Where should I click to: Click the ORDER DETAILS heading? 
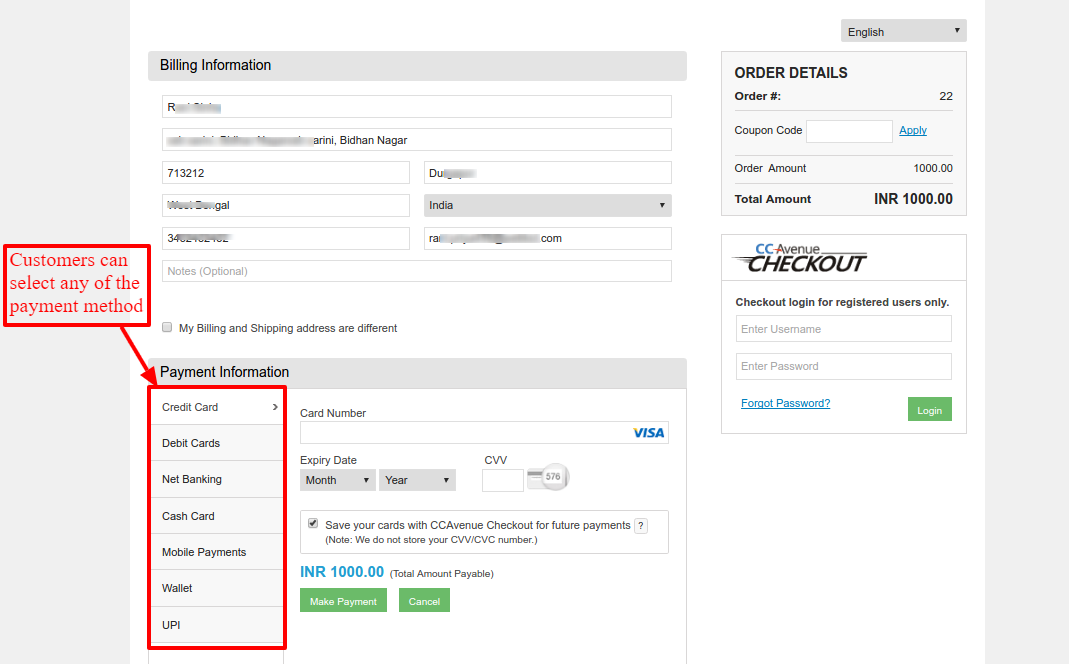pos(791,73)
